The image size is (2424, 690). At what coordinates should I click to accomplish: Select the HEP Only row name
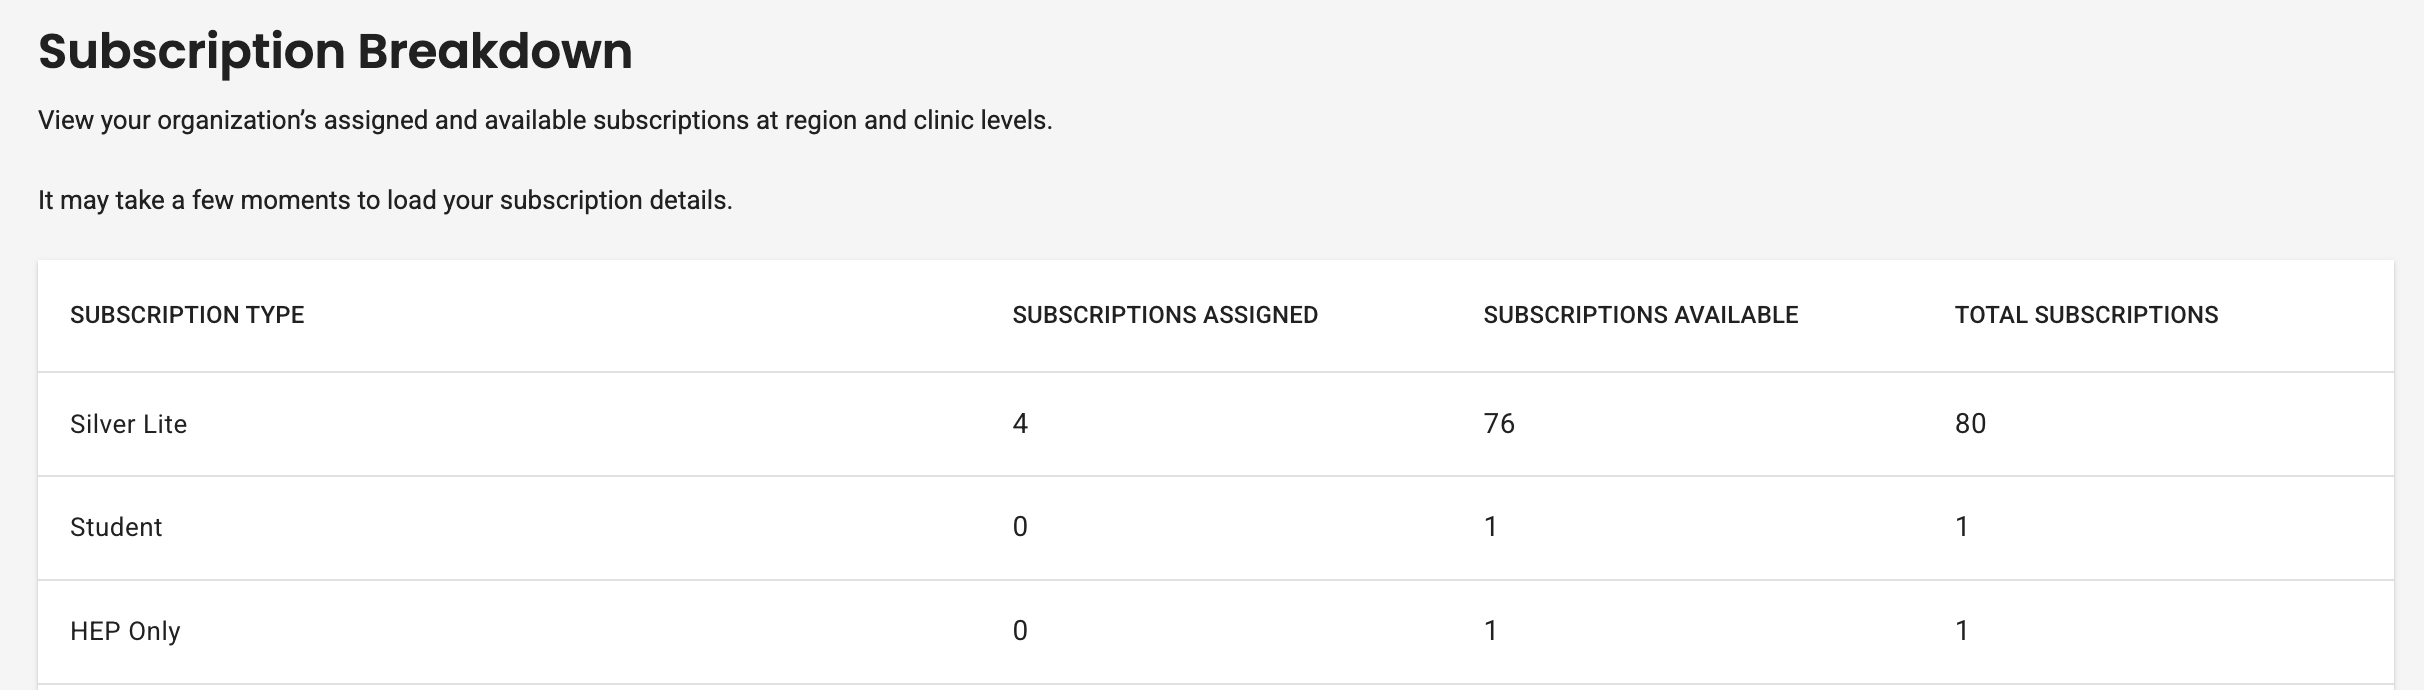coord(125,631)
